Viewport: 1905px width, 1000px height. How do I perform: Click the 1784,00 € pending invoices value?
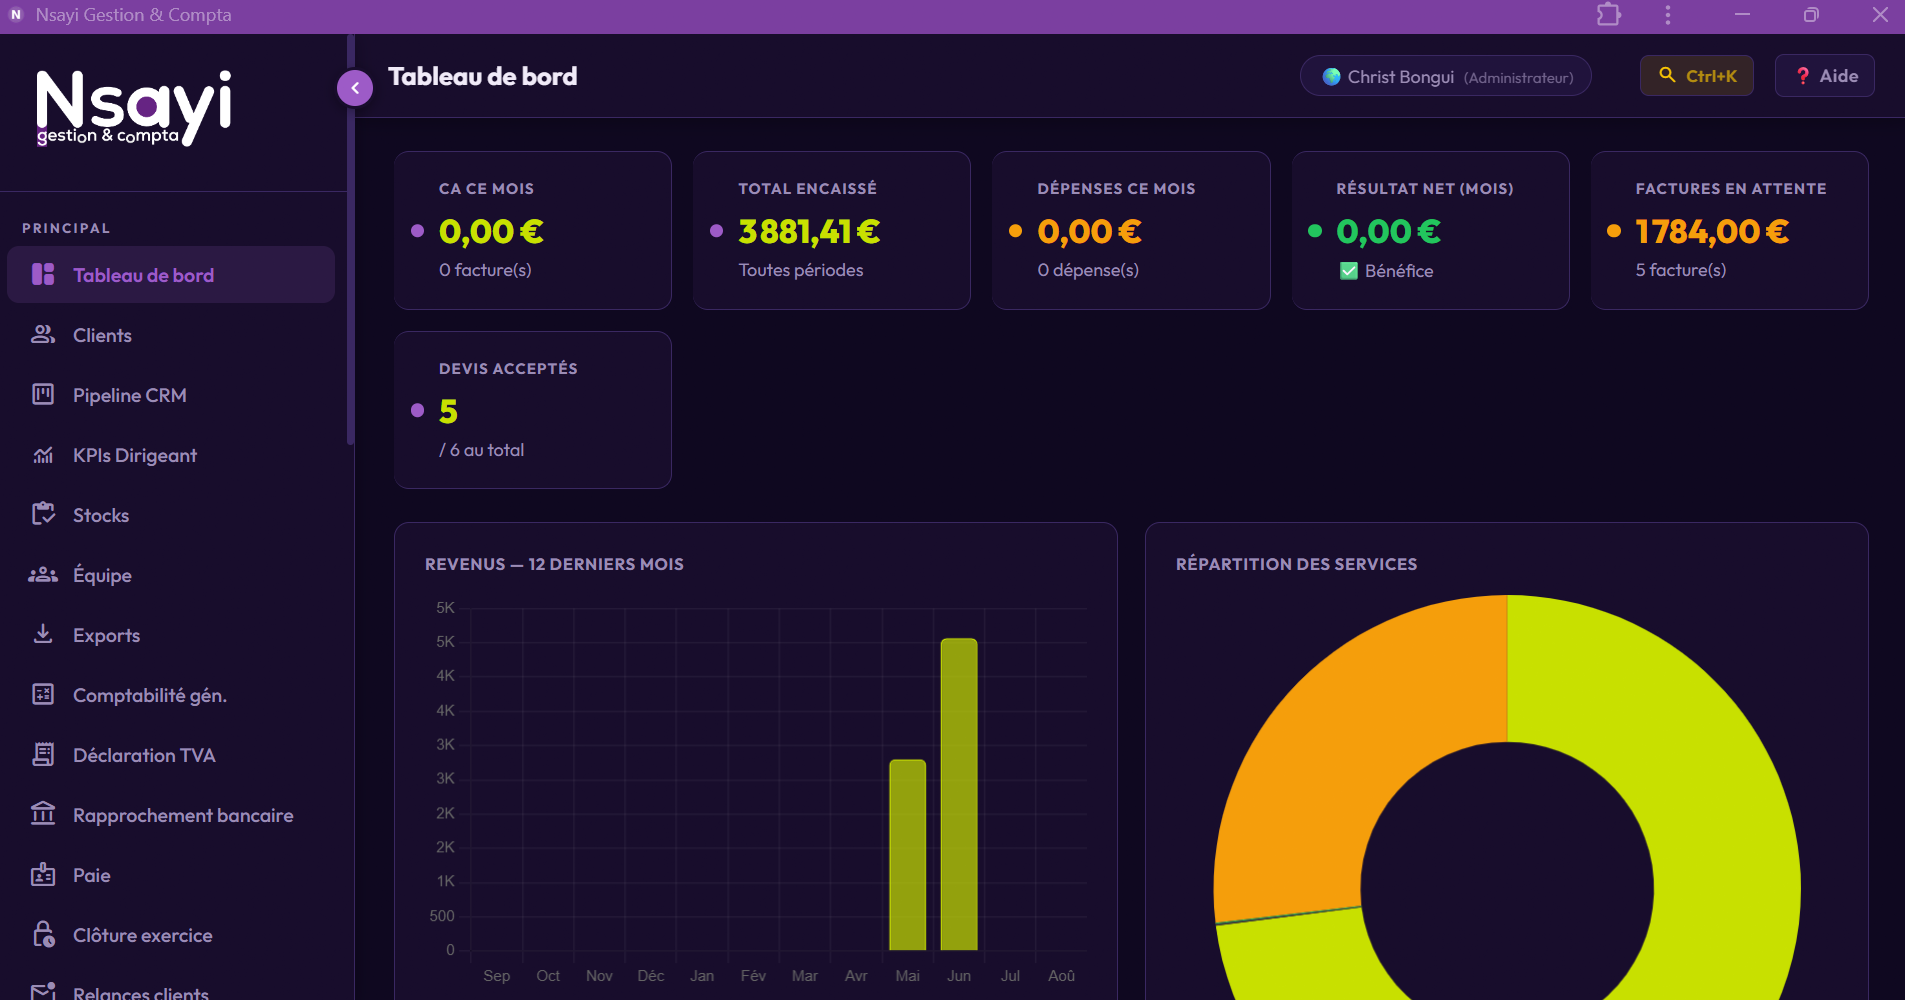point(1712,232)
